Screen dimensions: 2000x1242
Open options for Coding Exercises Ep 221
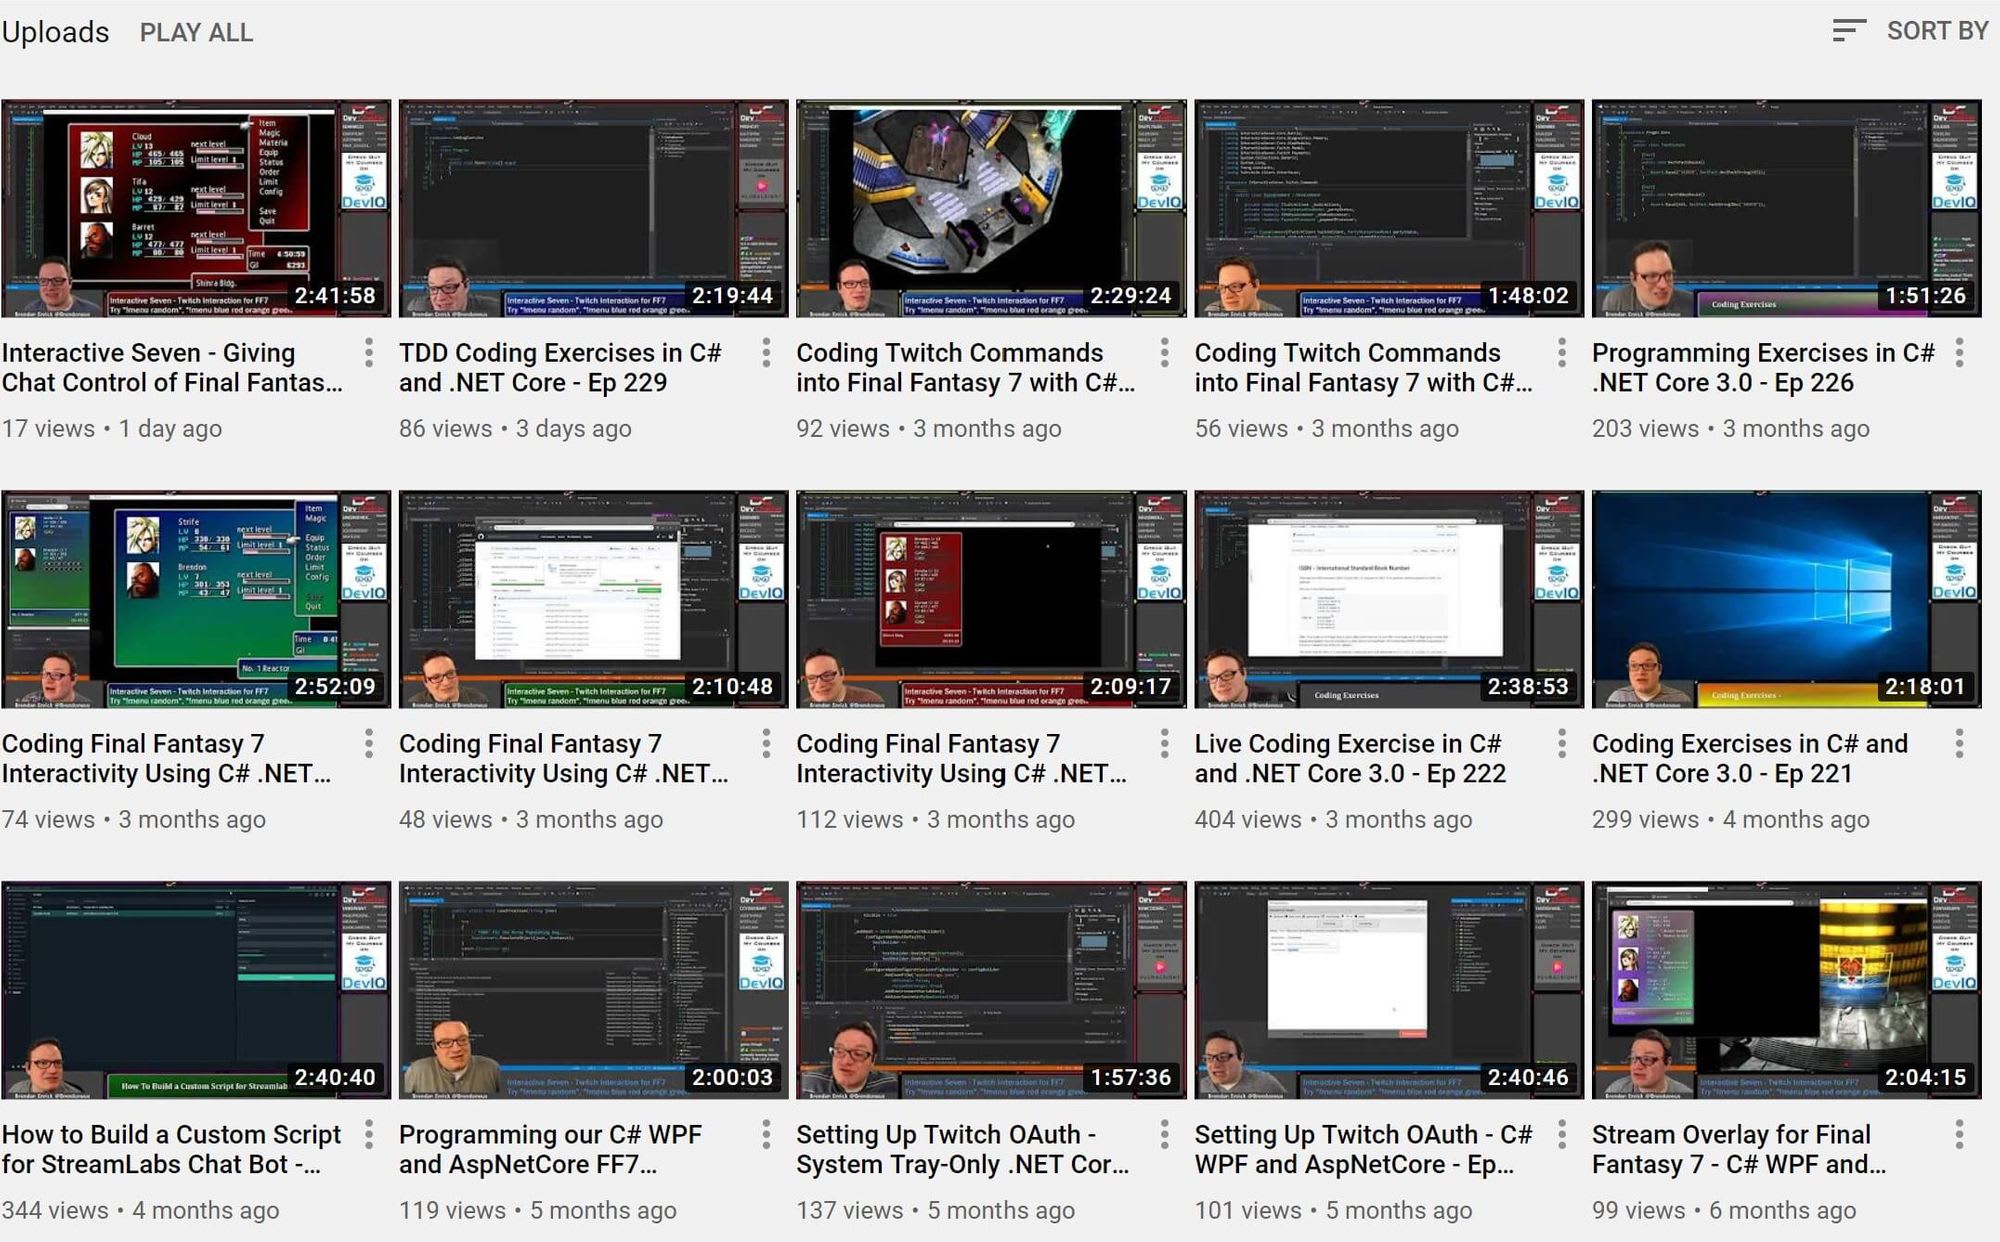pyautogui.click(x=1959, y=743)
